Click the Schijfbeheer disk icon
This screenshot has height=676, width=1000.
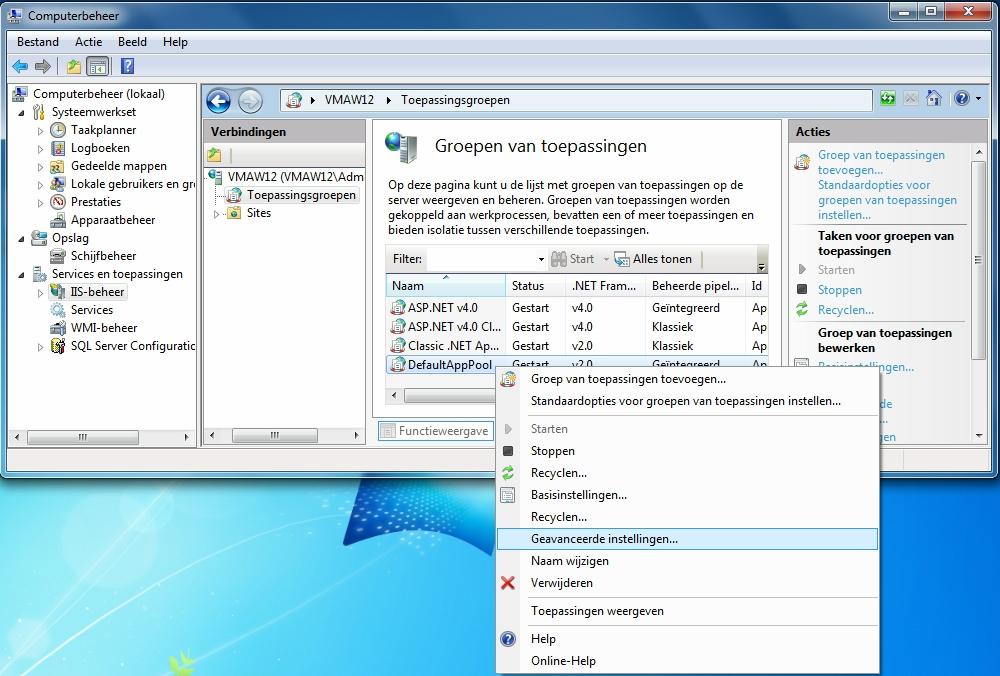[x=58, y=256]
